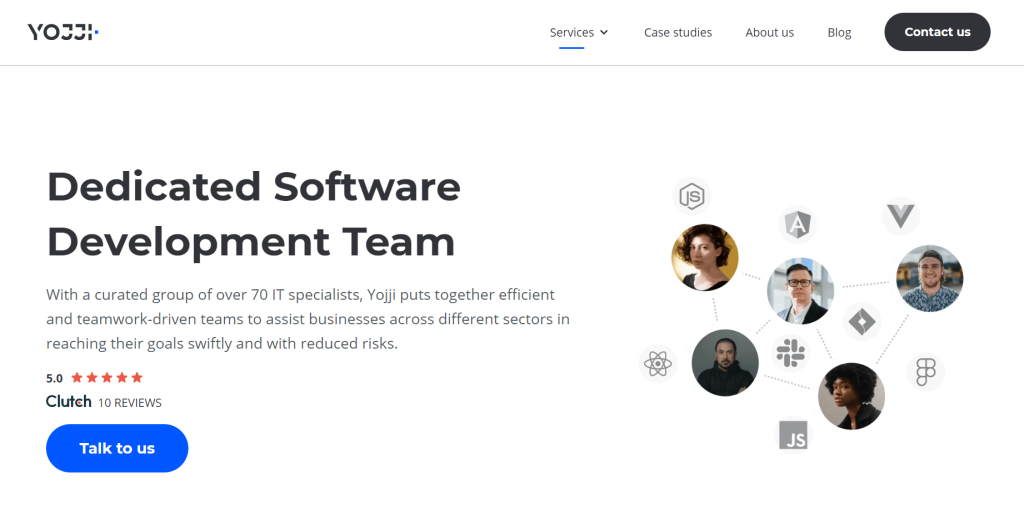Click the Angular shield icon
The width and height of the screenshot is (1024, 508).
pos(798,225)
